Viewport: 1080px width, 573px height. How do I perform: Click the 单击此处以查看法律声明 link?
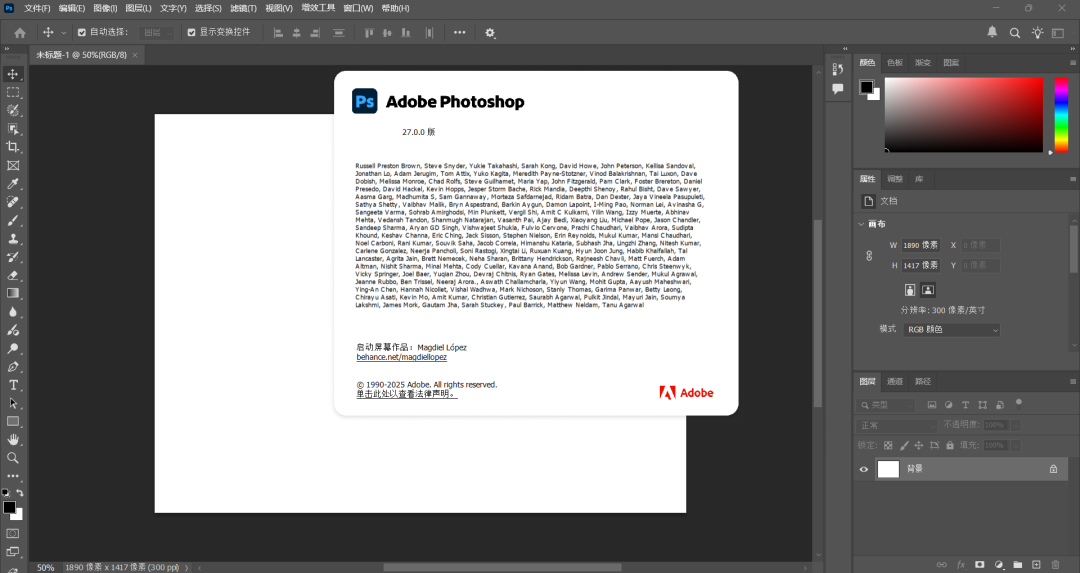click(406, 394)
